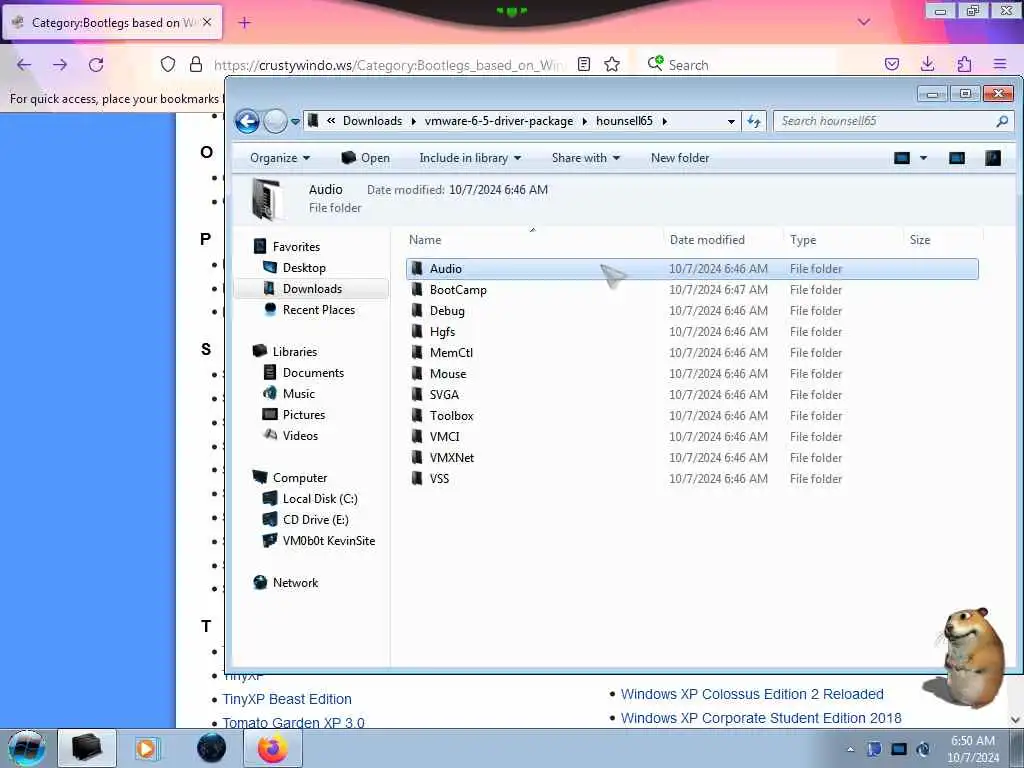Click the search magnifier icon in Explorer
1024x768 pixels.
tap(1002, 121)
